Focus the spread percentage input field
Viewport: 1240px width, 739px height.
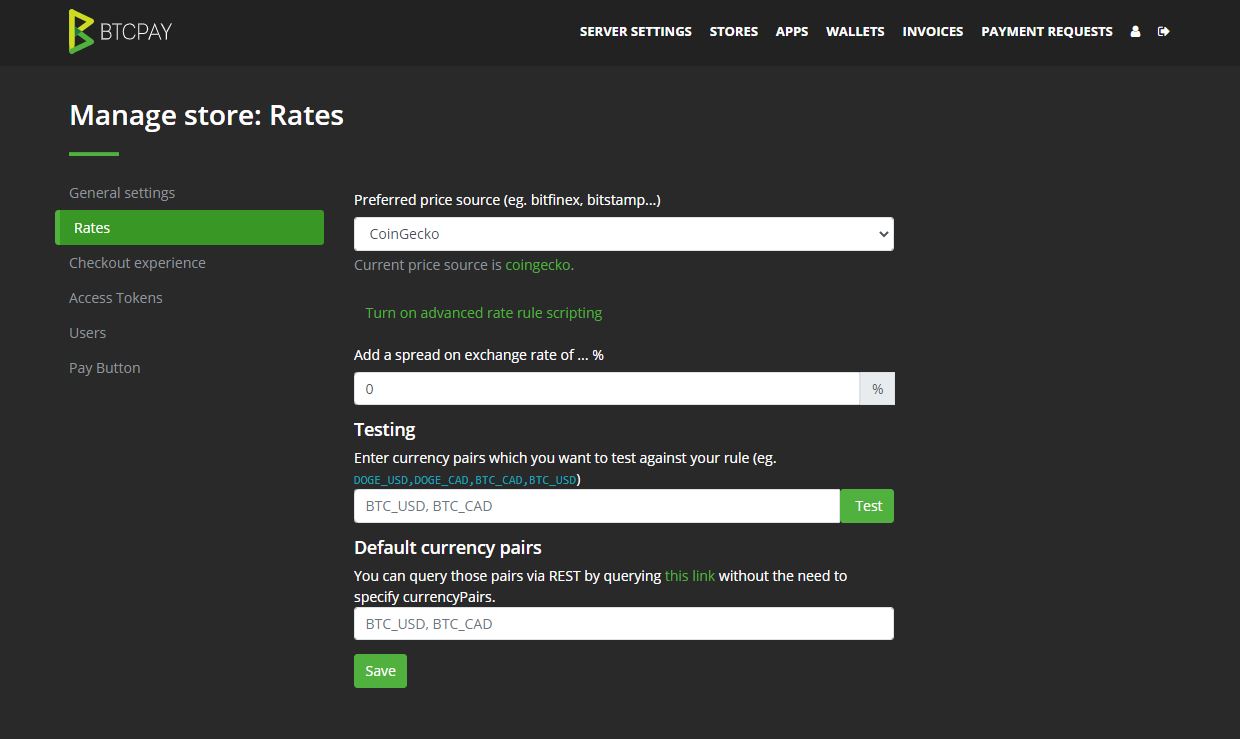click(607, 389)
